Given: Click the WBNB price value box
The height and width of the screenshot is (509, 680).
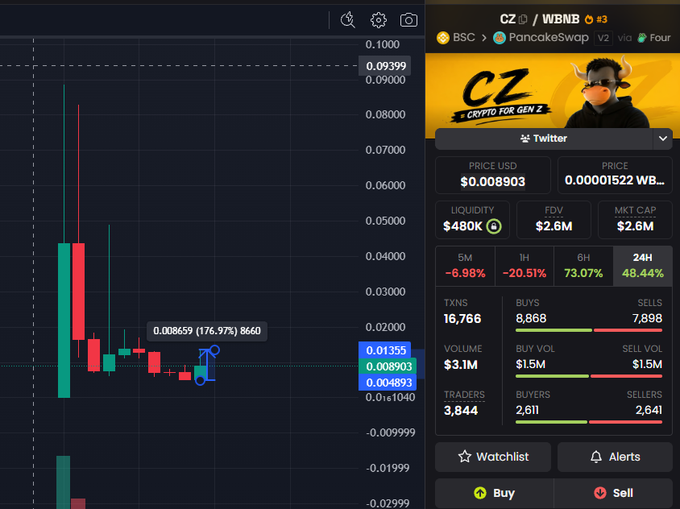Looking at the screenshot, I should [615, 175].
